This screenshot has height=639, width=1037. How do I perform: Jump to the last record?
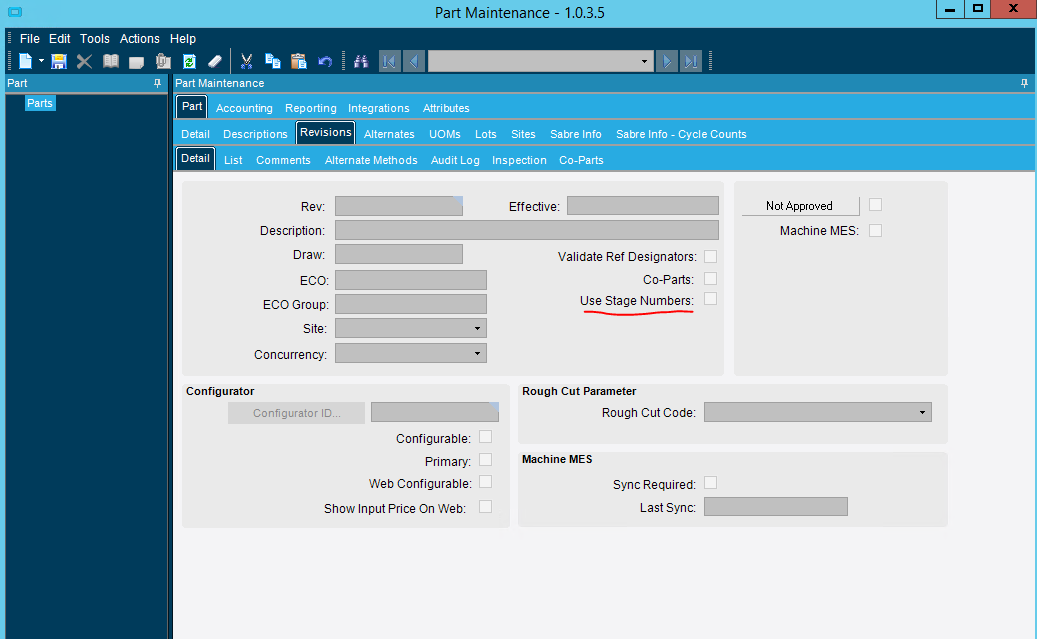[x=691, y=61]
